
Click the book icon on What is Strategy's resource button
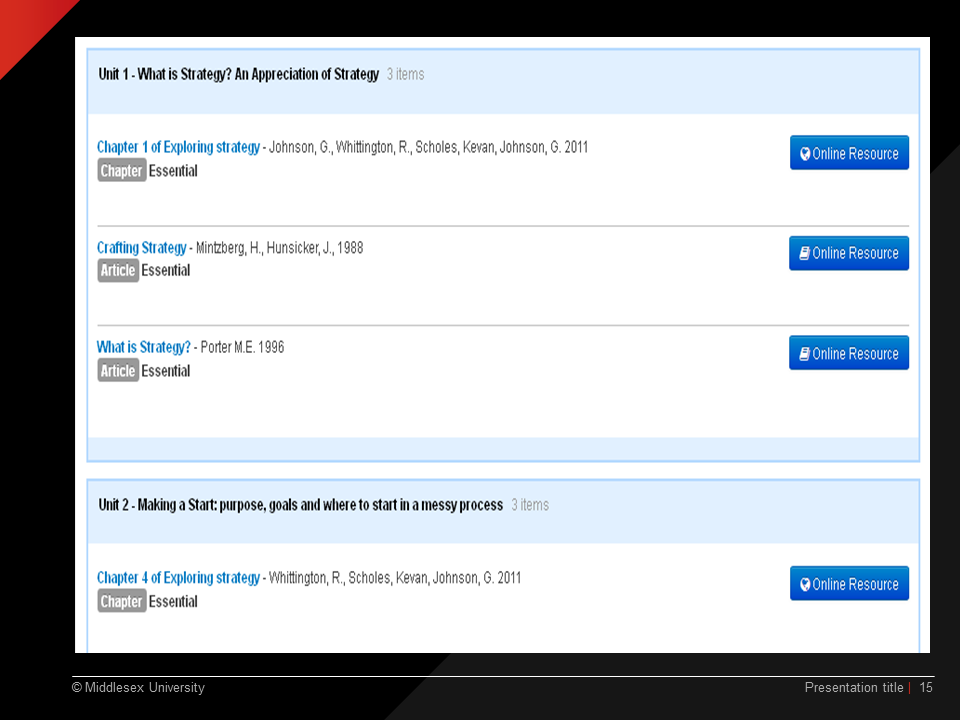coord(804,354)
